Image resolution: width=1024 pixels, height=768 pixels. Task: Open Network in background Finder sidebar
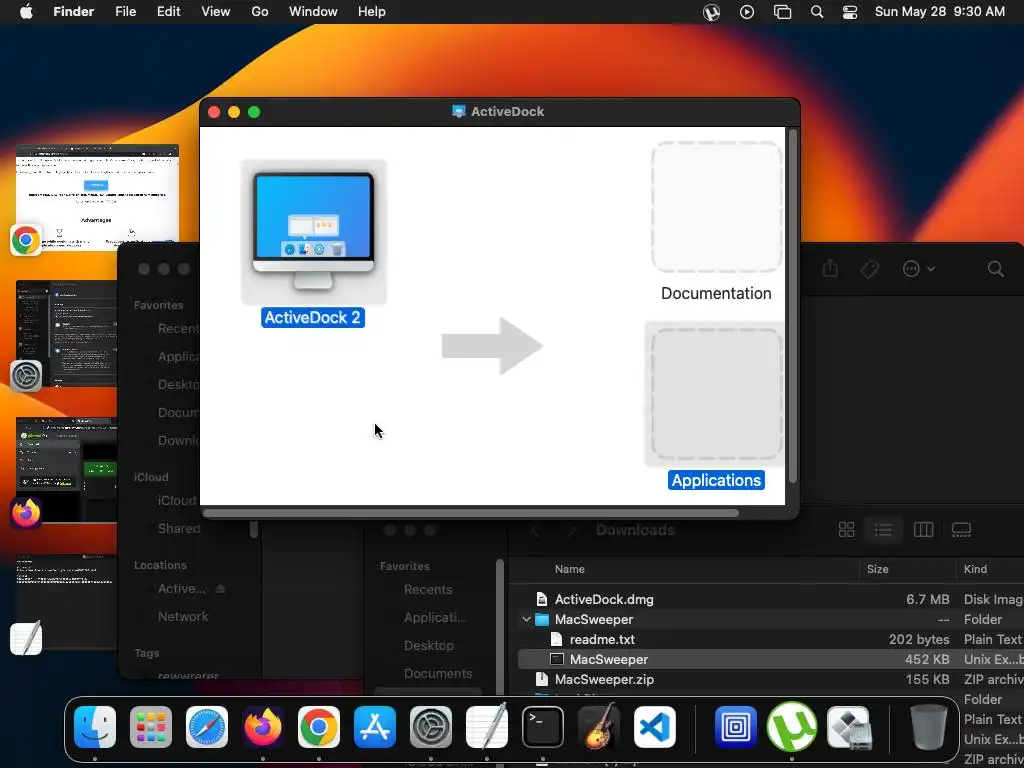pyautogui.click(x=183, y=616)
